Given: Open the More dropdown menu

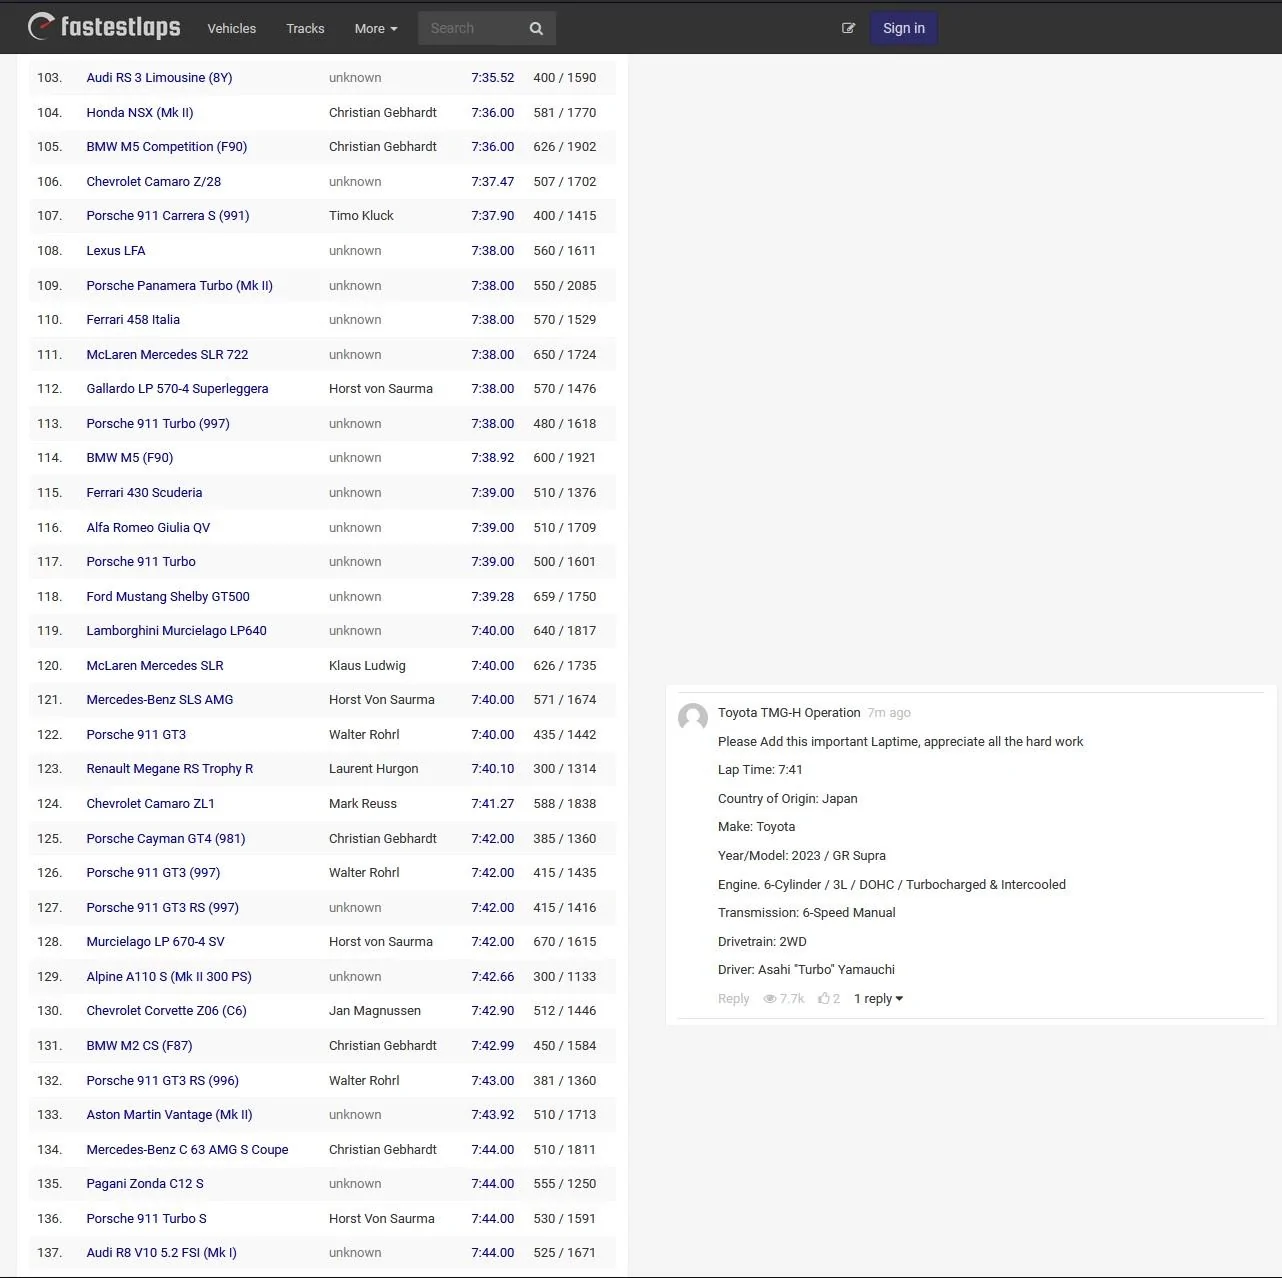Looking at the screenshot, I should click(x=376, y=29).
